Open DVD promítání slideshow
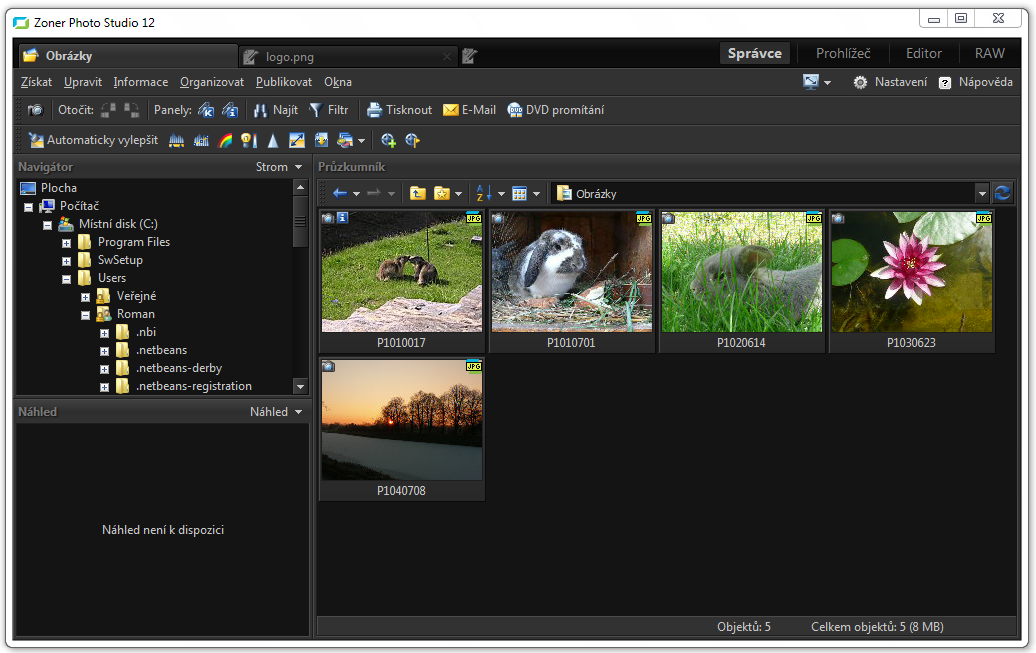 pyautogui.click(x=556, y=110)
